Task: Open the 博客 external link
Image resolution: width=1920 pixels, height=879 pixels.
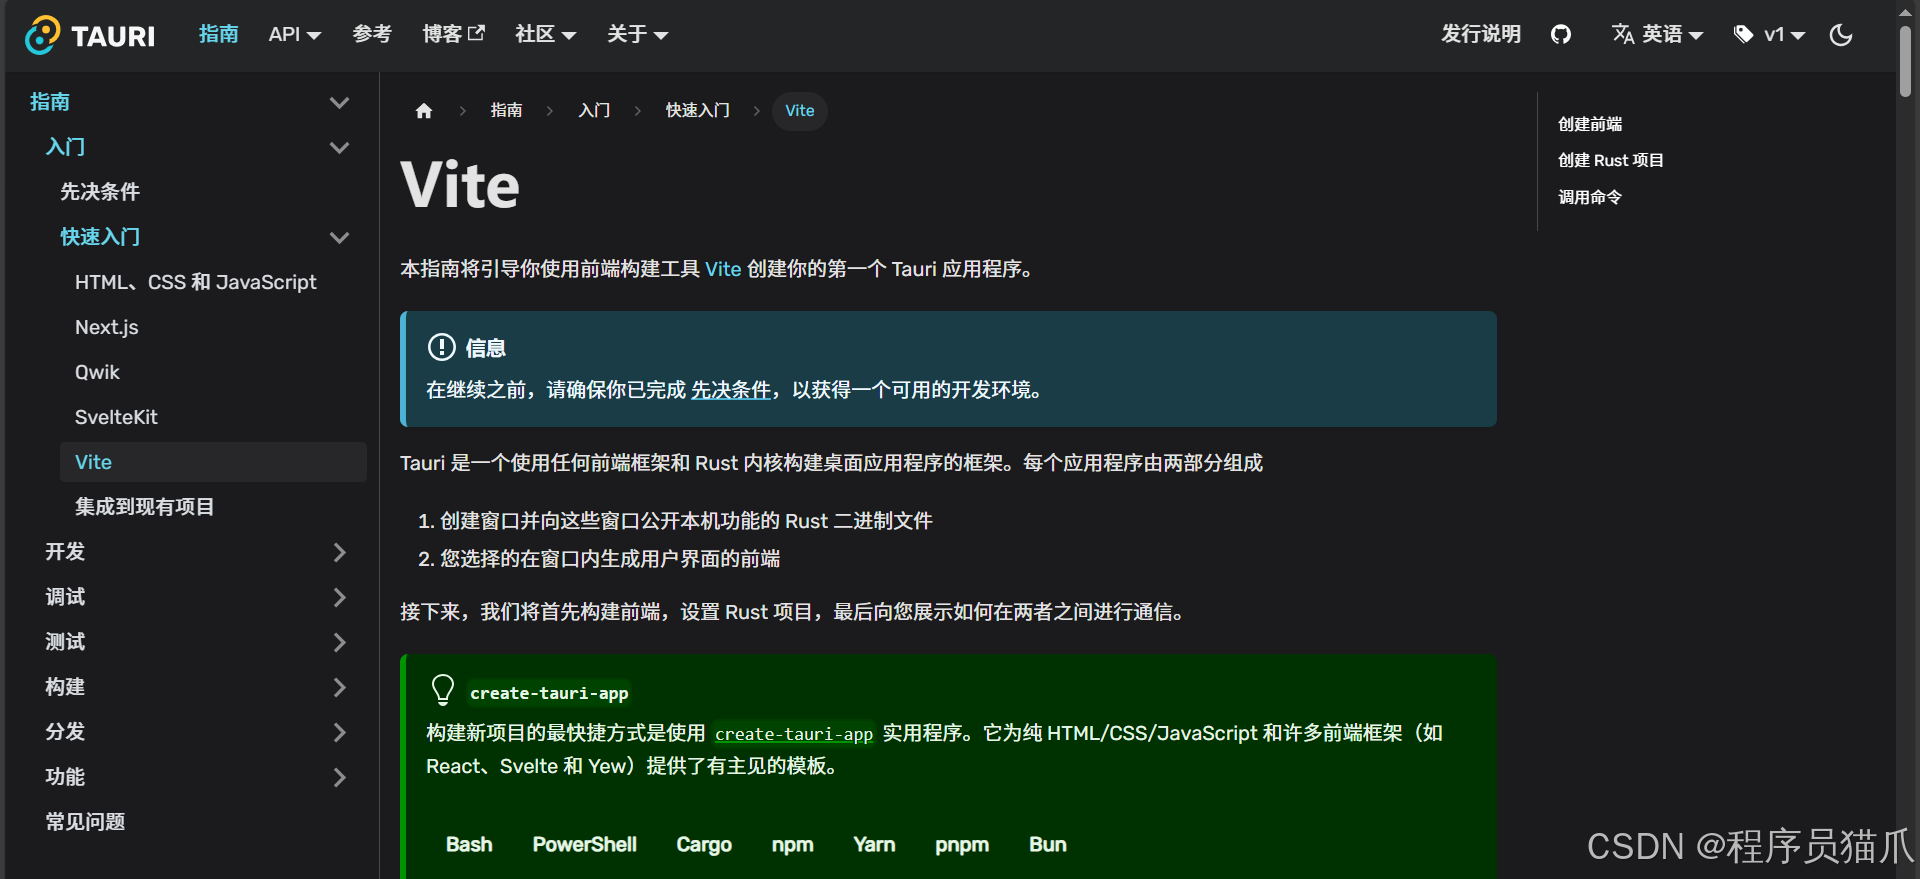Action: coord(453,35)
